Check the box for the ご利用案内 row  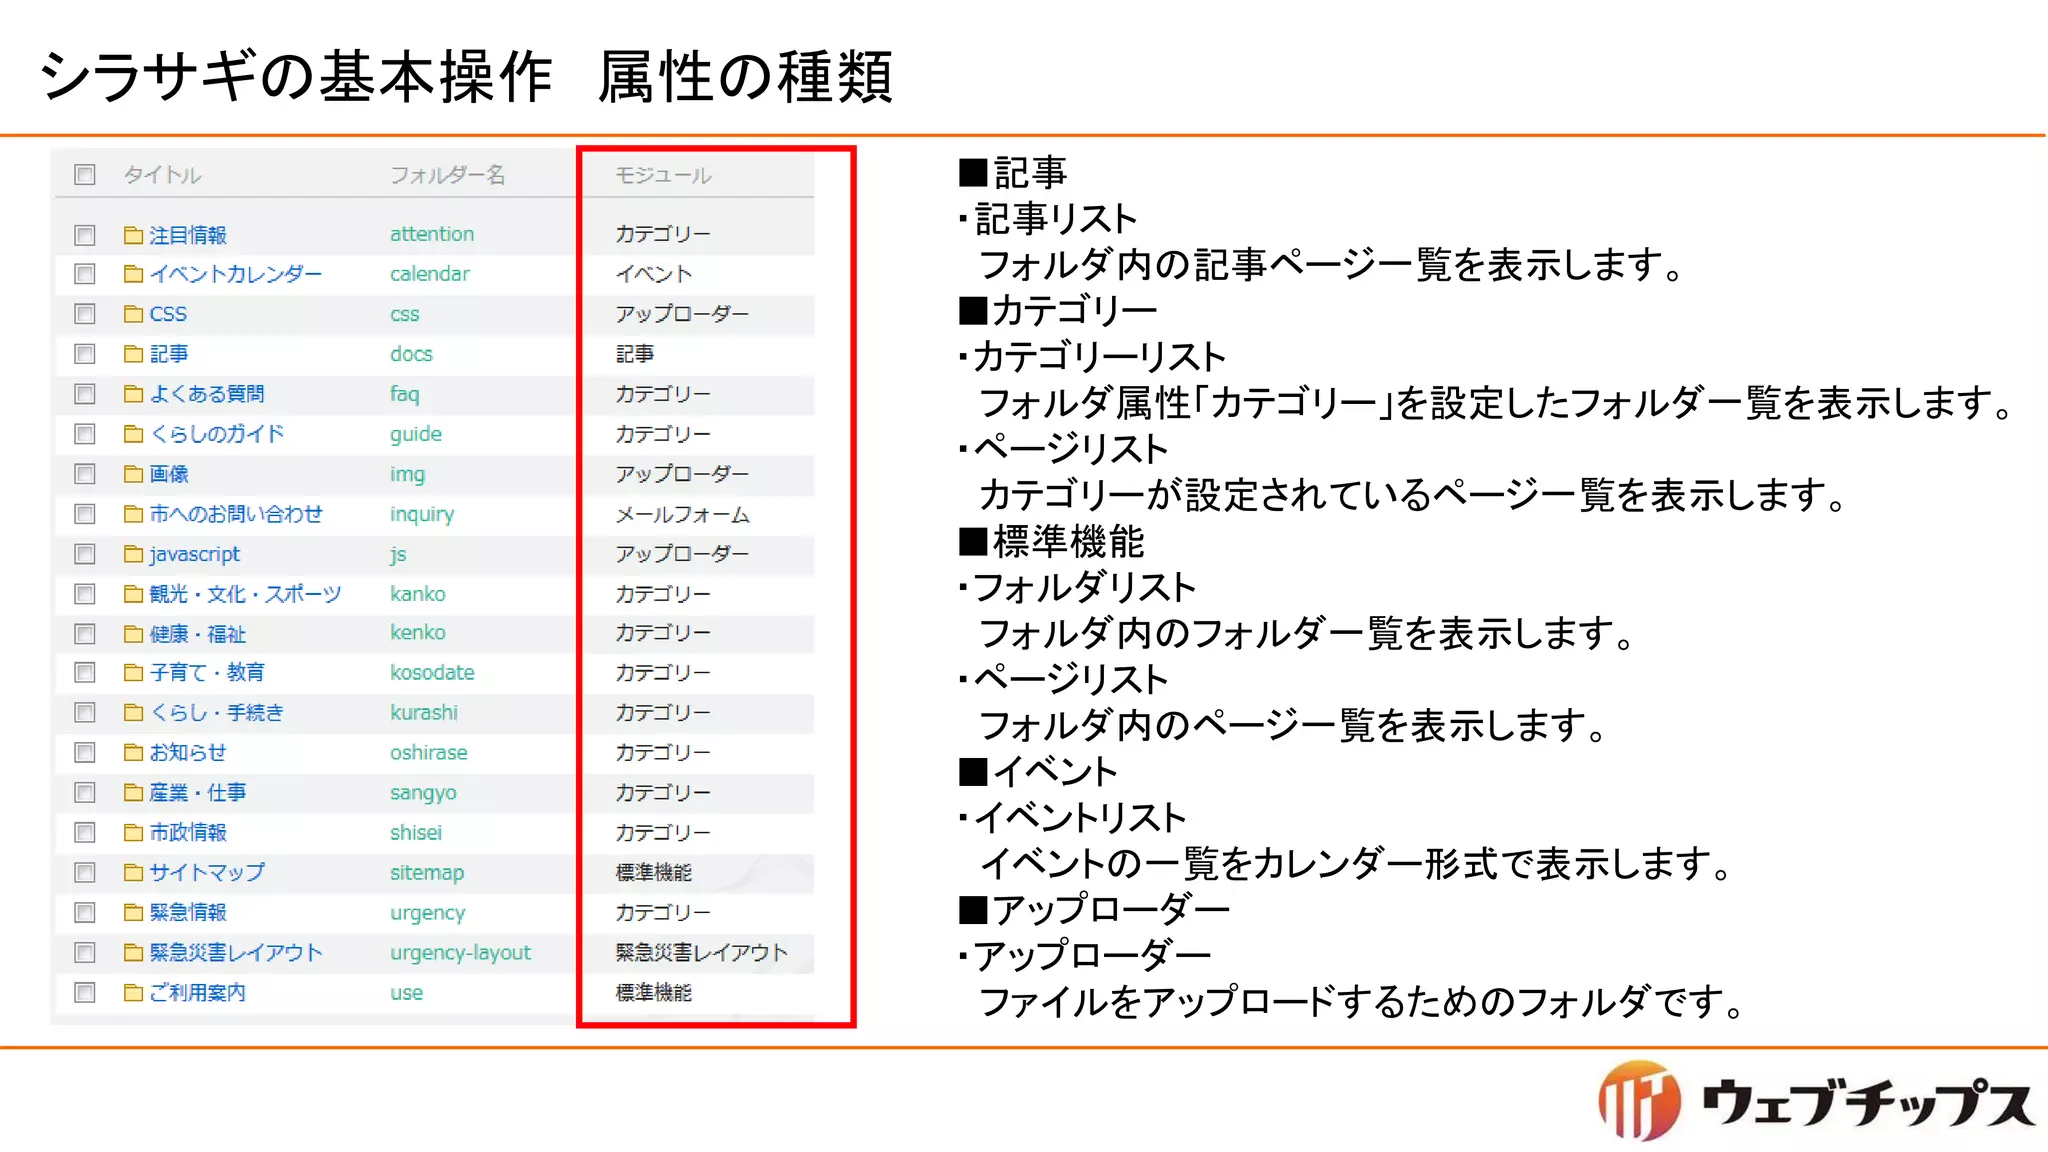[85, 993]
